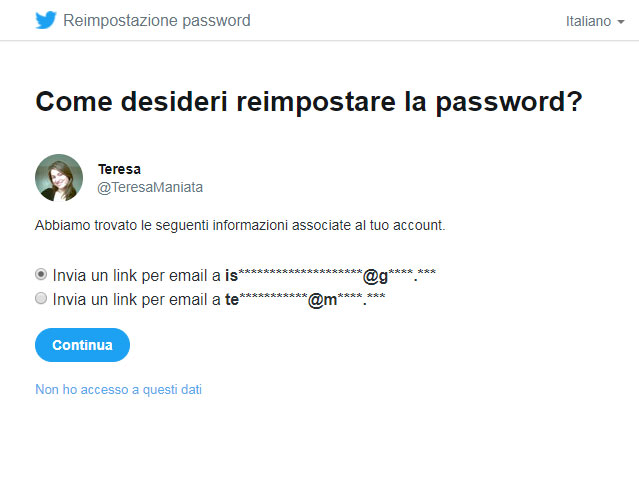Click the @TeresaManiata username handle
Viewport: 639px width, 483px height.
[x=150, y=187]
